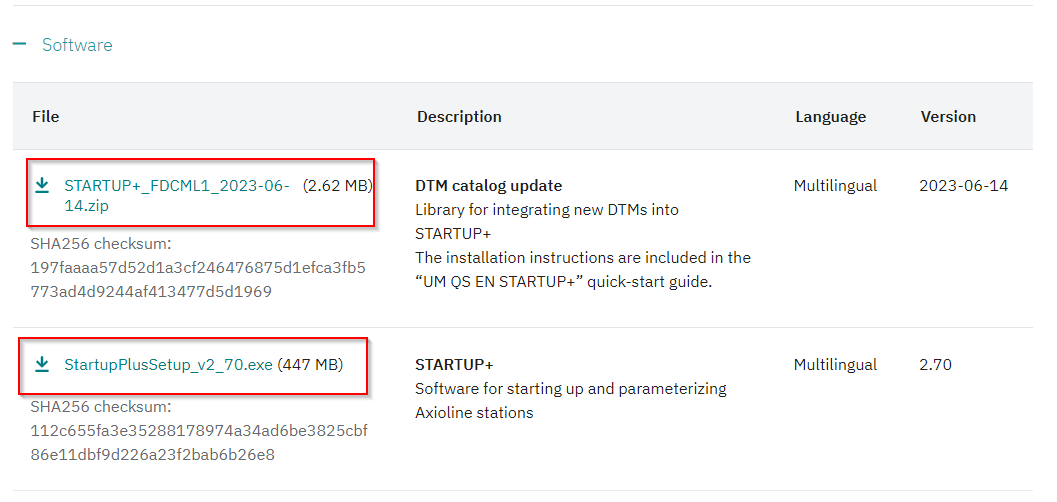Click the Language column header
This screenshot has height=502, width=1057.
[830, 117]
